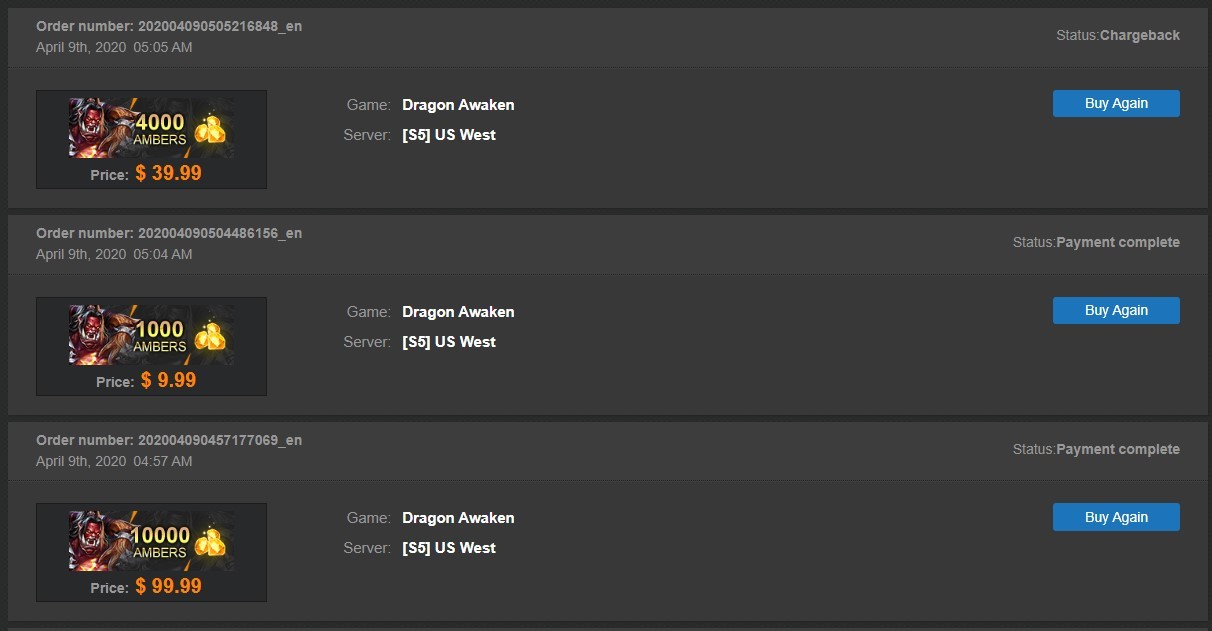This screenshot has height=631, width=1212.
Task: Click the $ 9.99 price text
Action: 168,380
